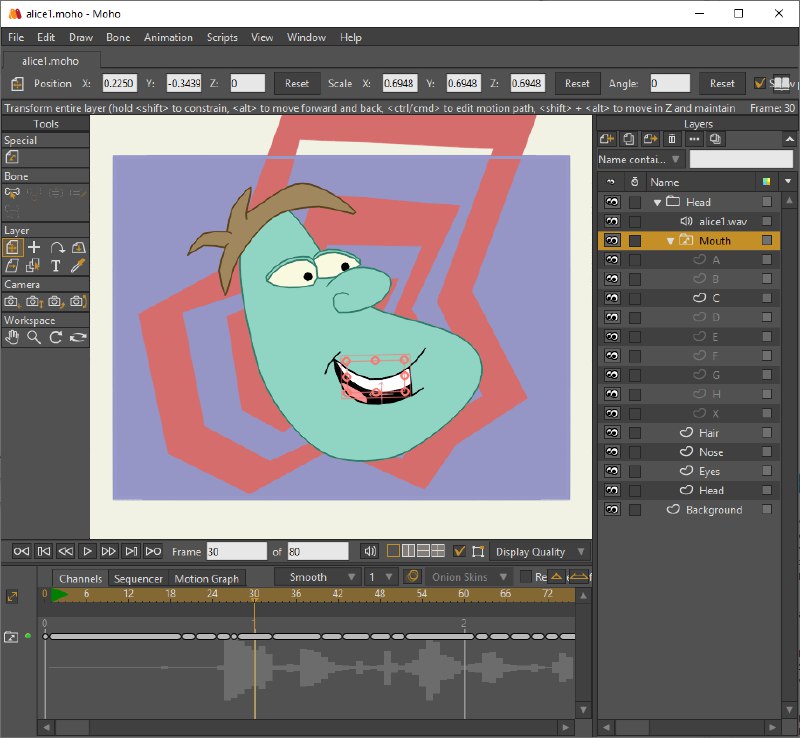Select the Pan workspace hand tool
Viewport: 800px width, 738px height.
tap(12, 337)
